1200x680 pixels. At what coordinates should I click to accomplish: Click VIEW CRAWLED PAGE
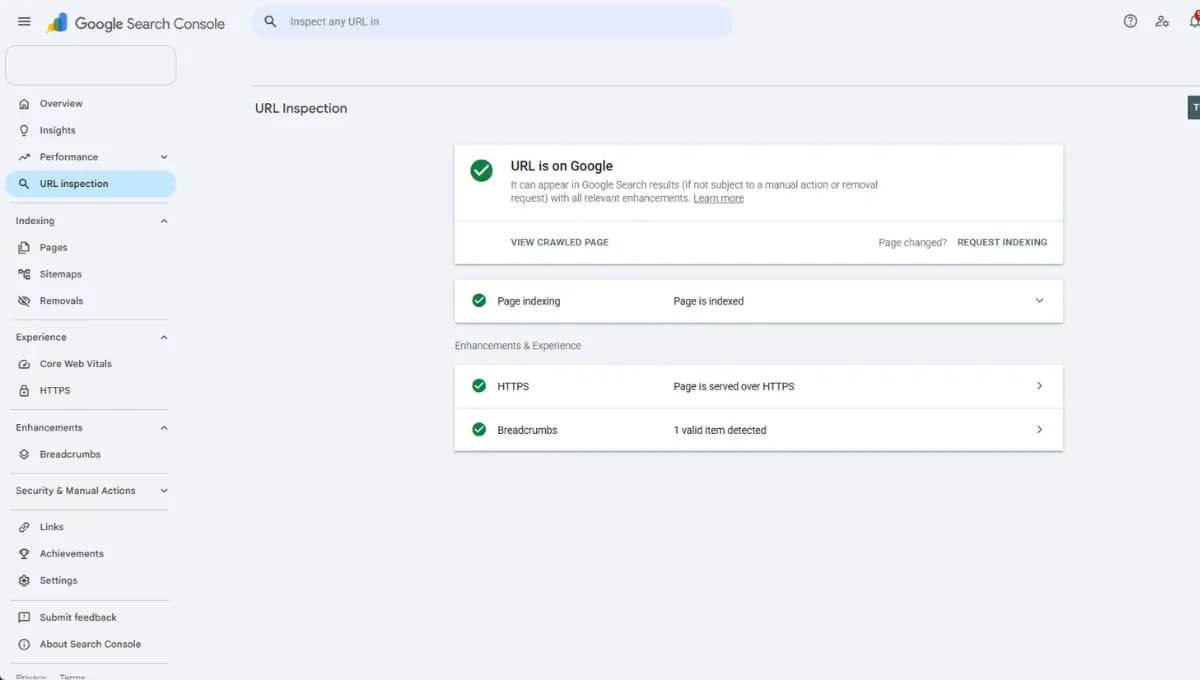point(559,242)
